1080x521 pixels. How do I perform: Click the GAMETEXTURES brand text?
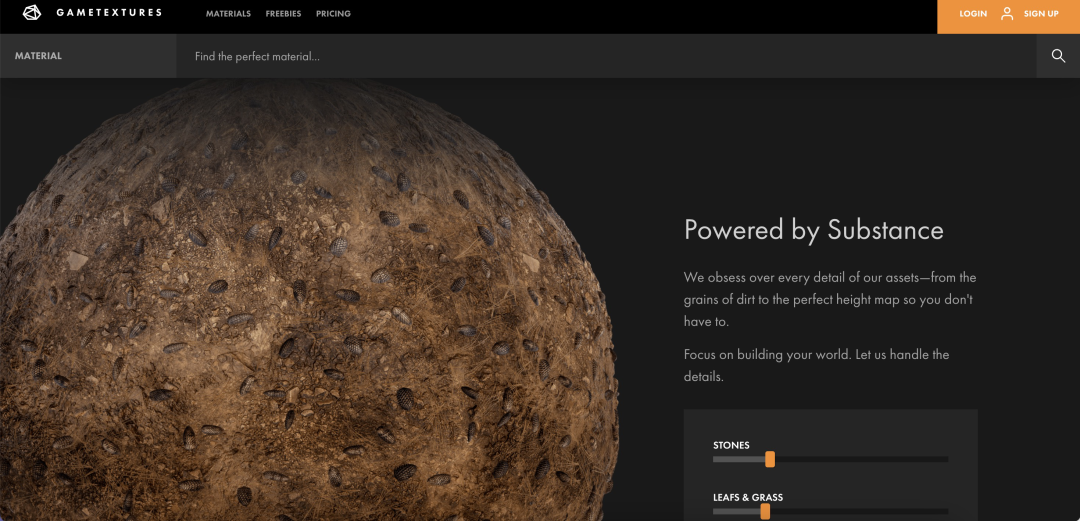point(109,12)
